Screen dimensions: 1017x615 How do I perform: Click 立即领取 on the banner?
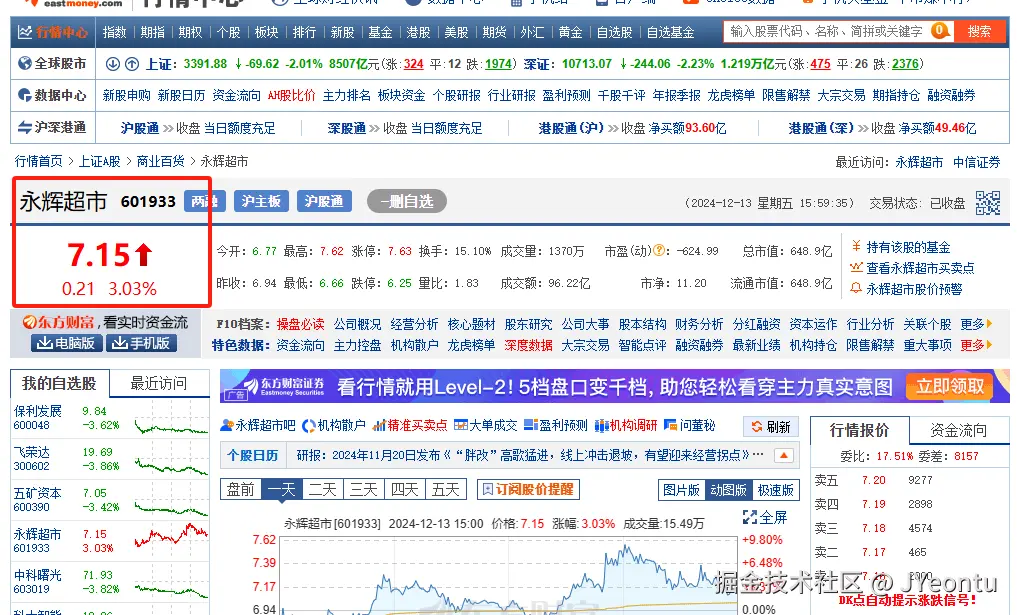951,387
